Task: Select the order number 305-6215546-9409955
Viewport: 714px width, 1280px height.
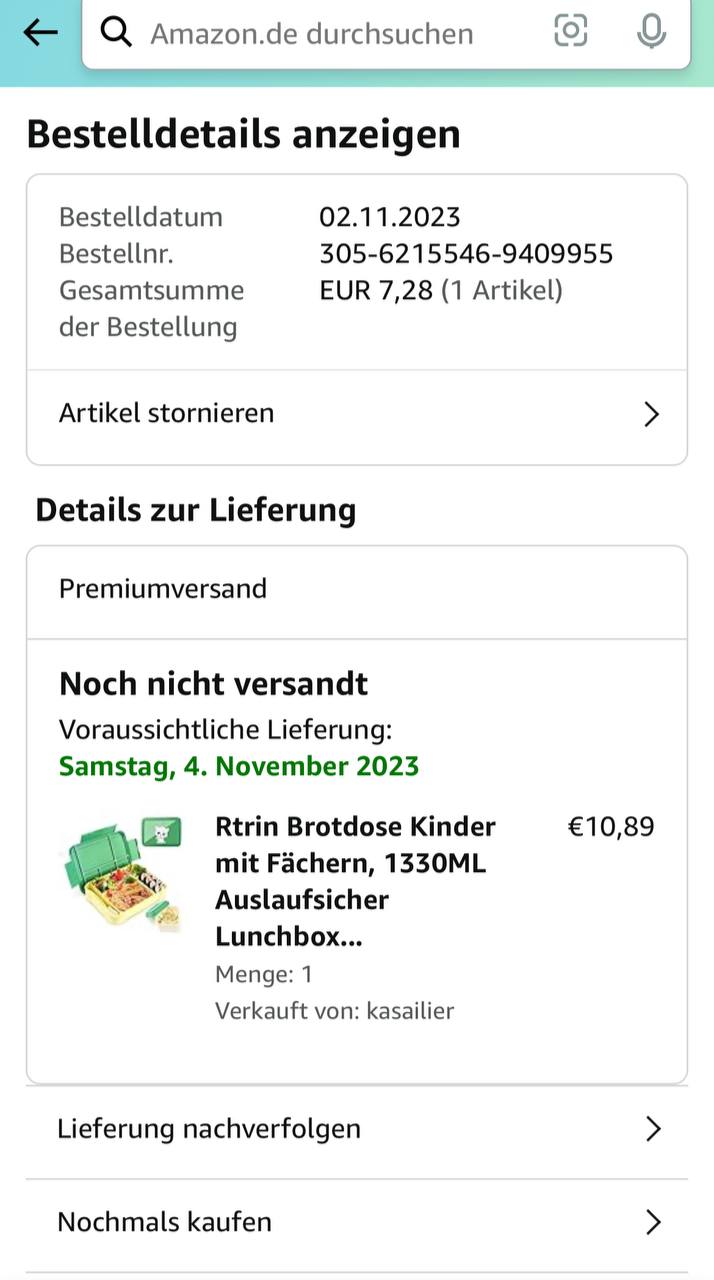Action: click(x=466, y=254)
